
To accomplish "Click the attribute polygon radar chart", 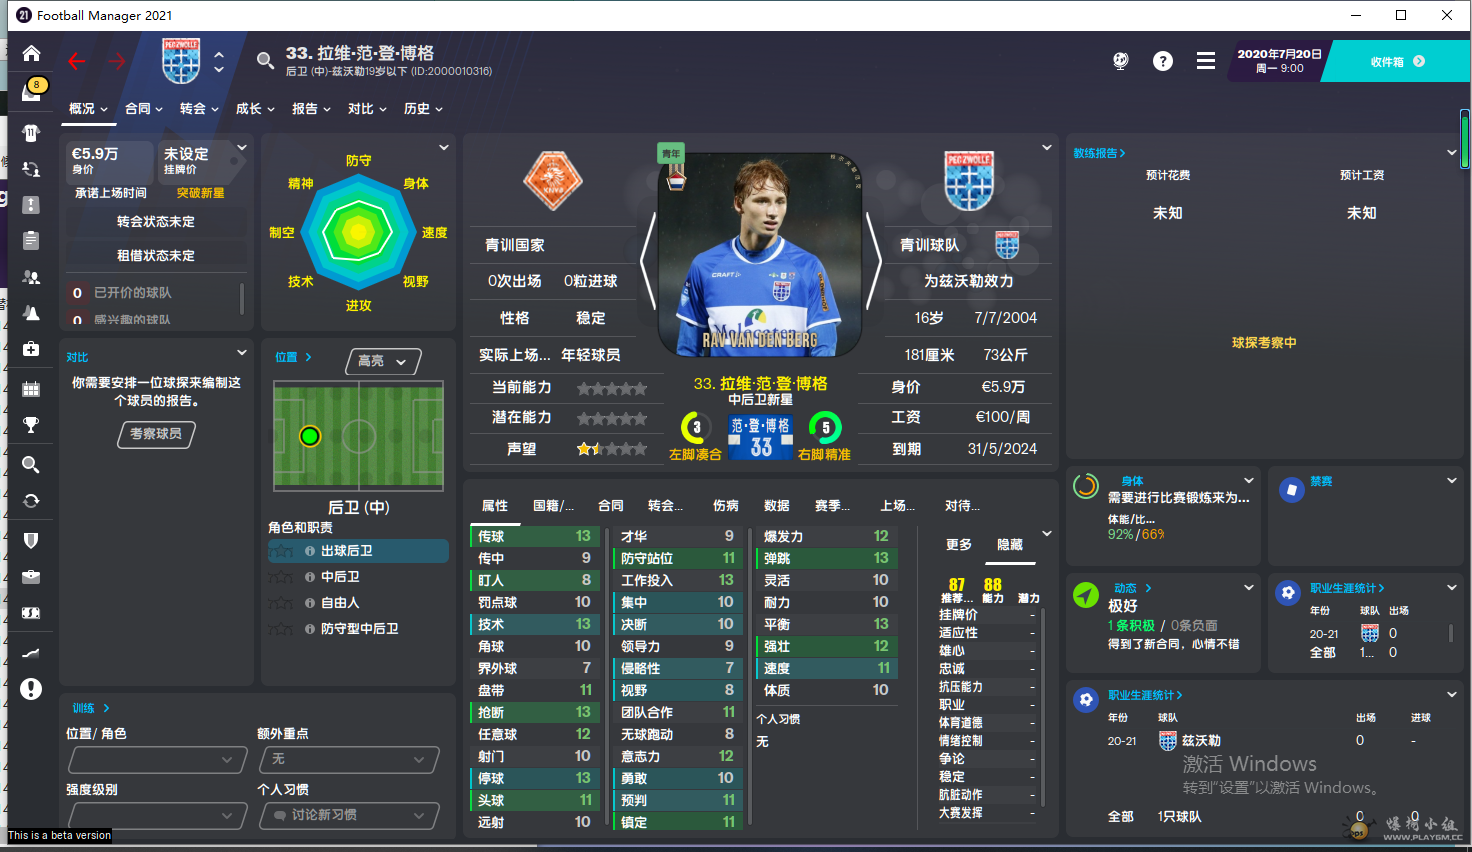I will [358, 233].
